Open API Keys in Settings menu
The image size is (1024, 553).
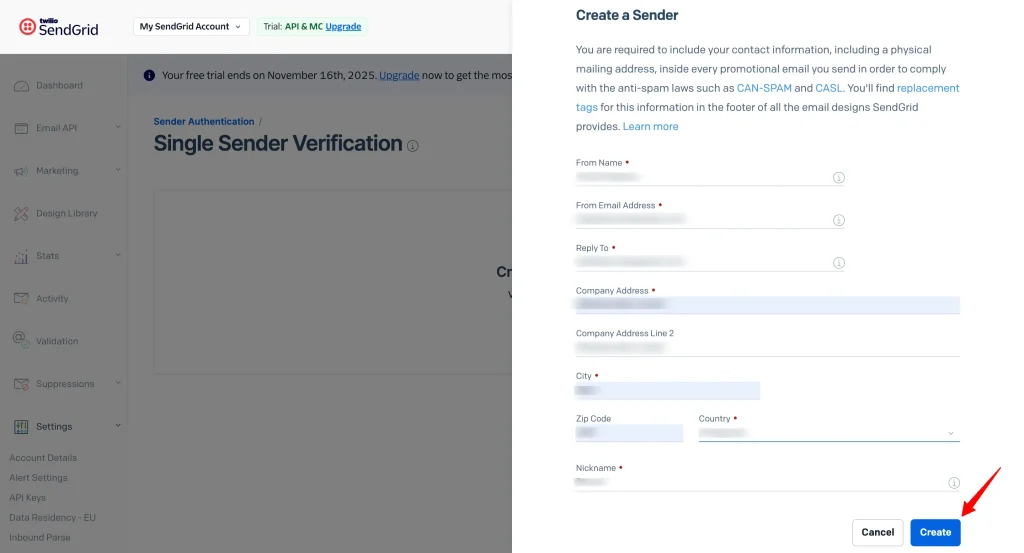point(28,498)
